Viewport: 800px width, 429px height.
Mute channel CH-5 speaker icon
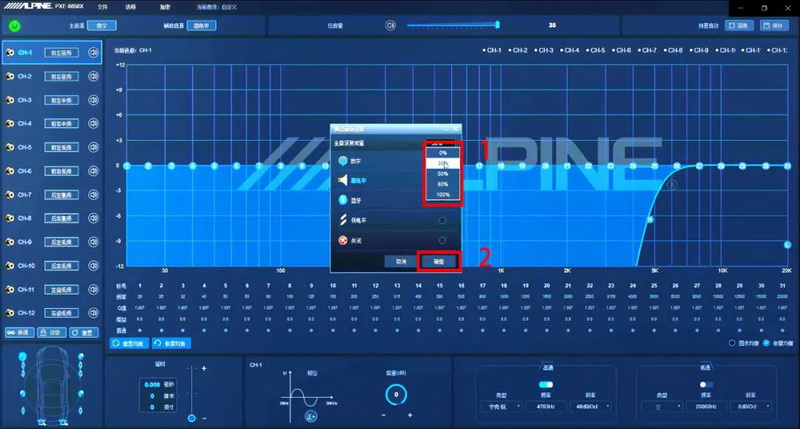[x=93, y=147]
